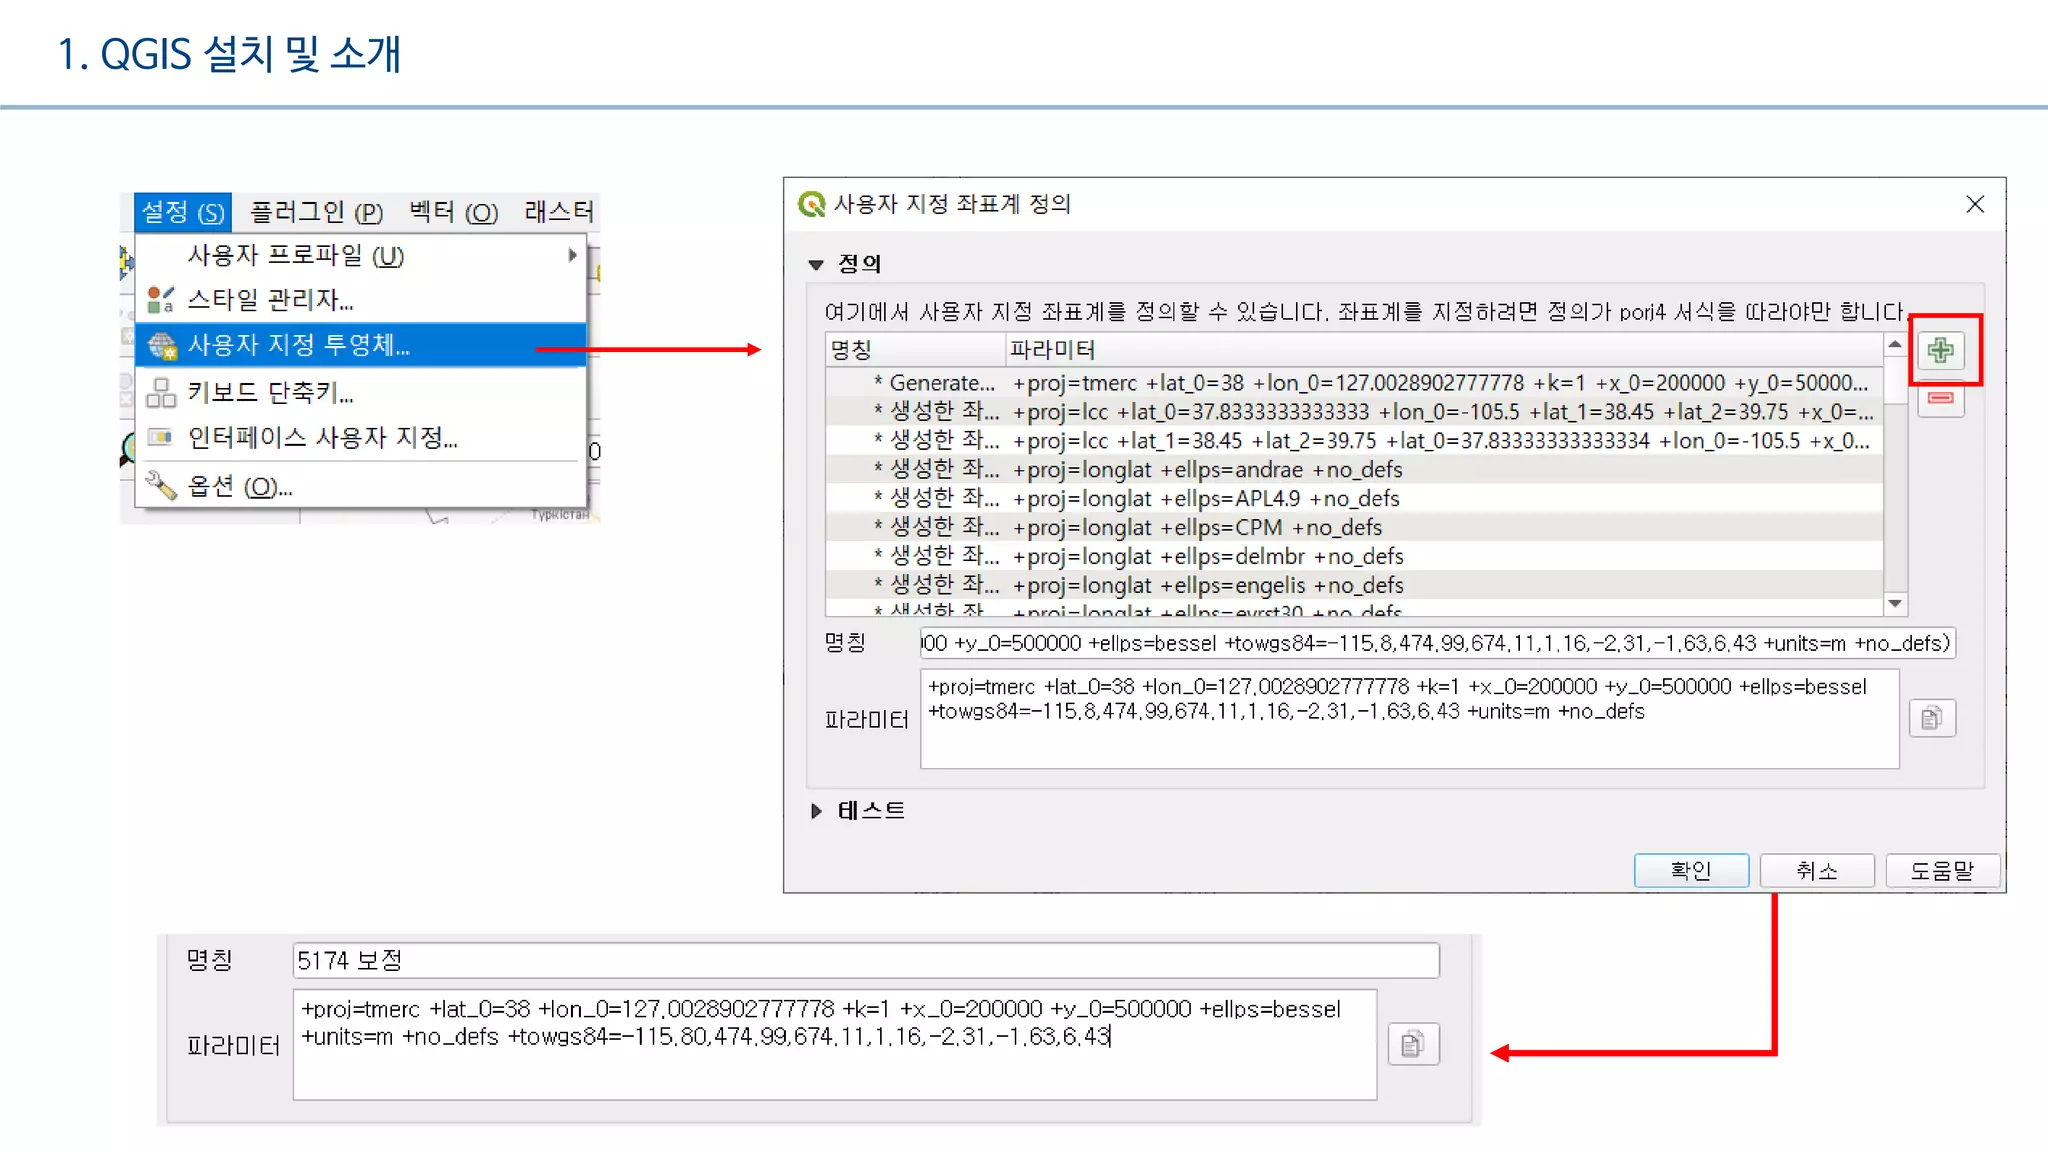Select 스타일 관리자 menu entry

tap(360, 299)
